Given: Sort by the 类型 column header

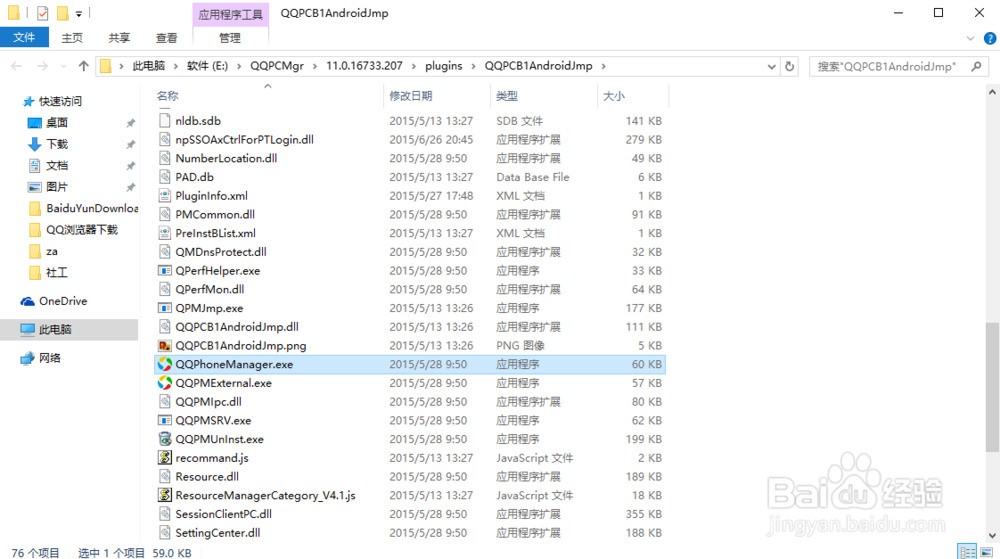Looking at the screenshot, I should tap(507, 96).
